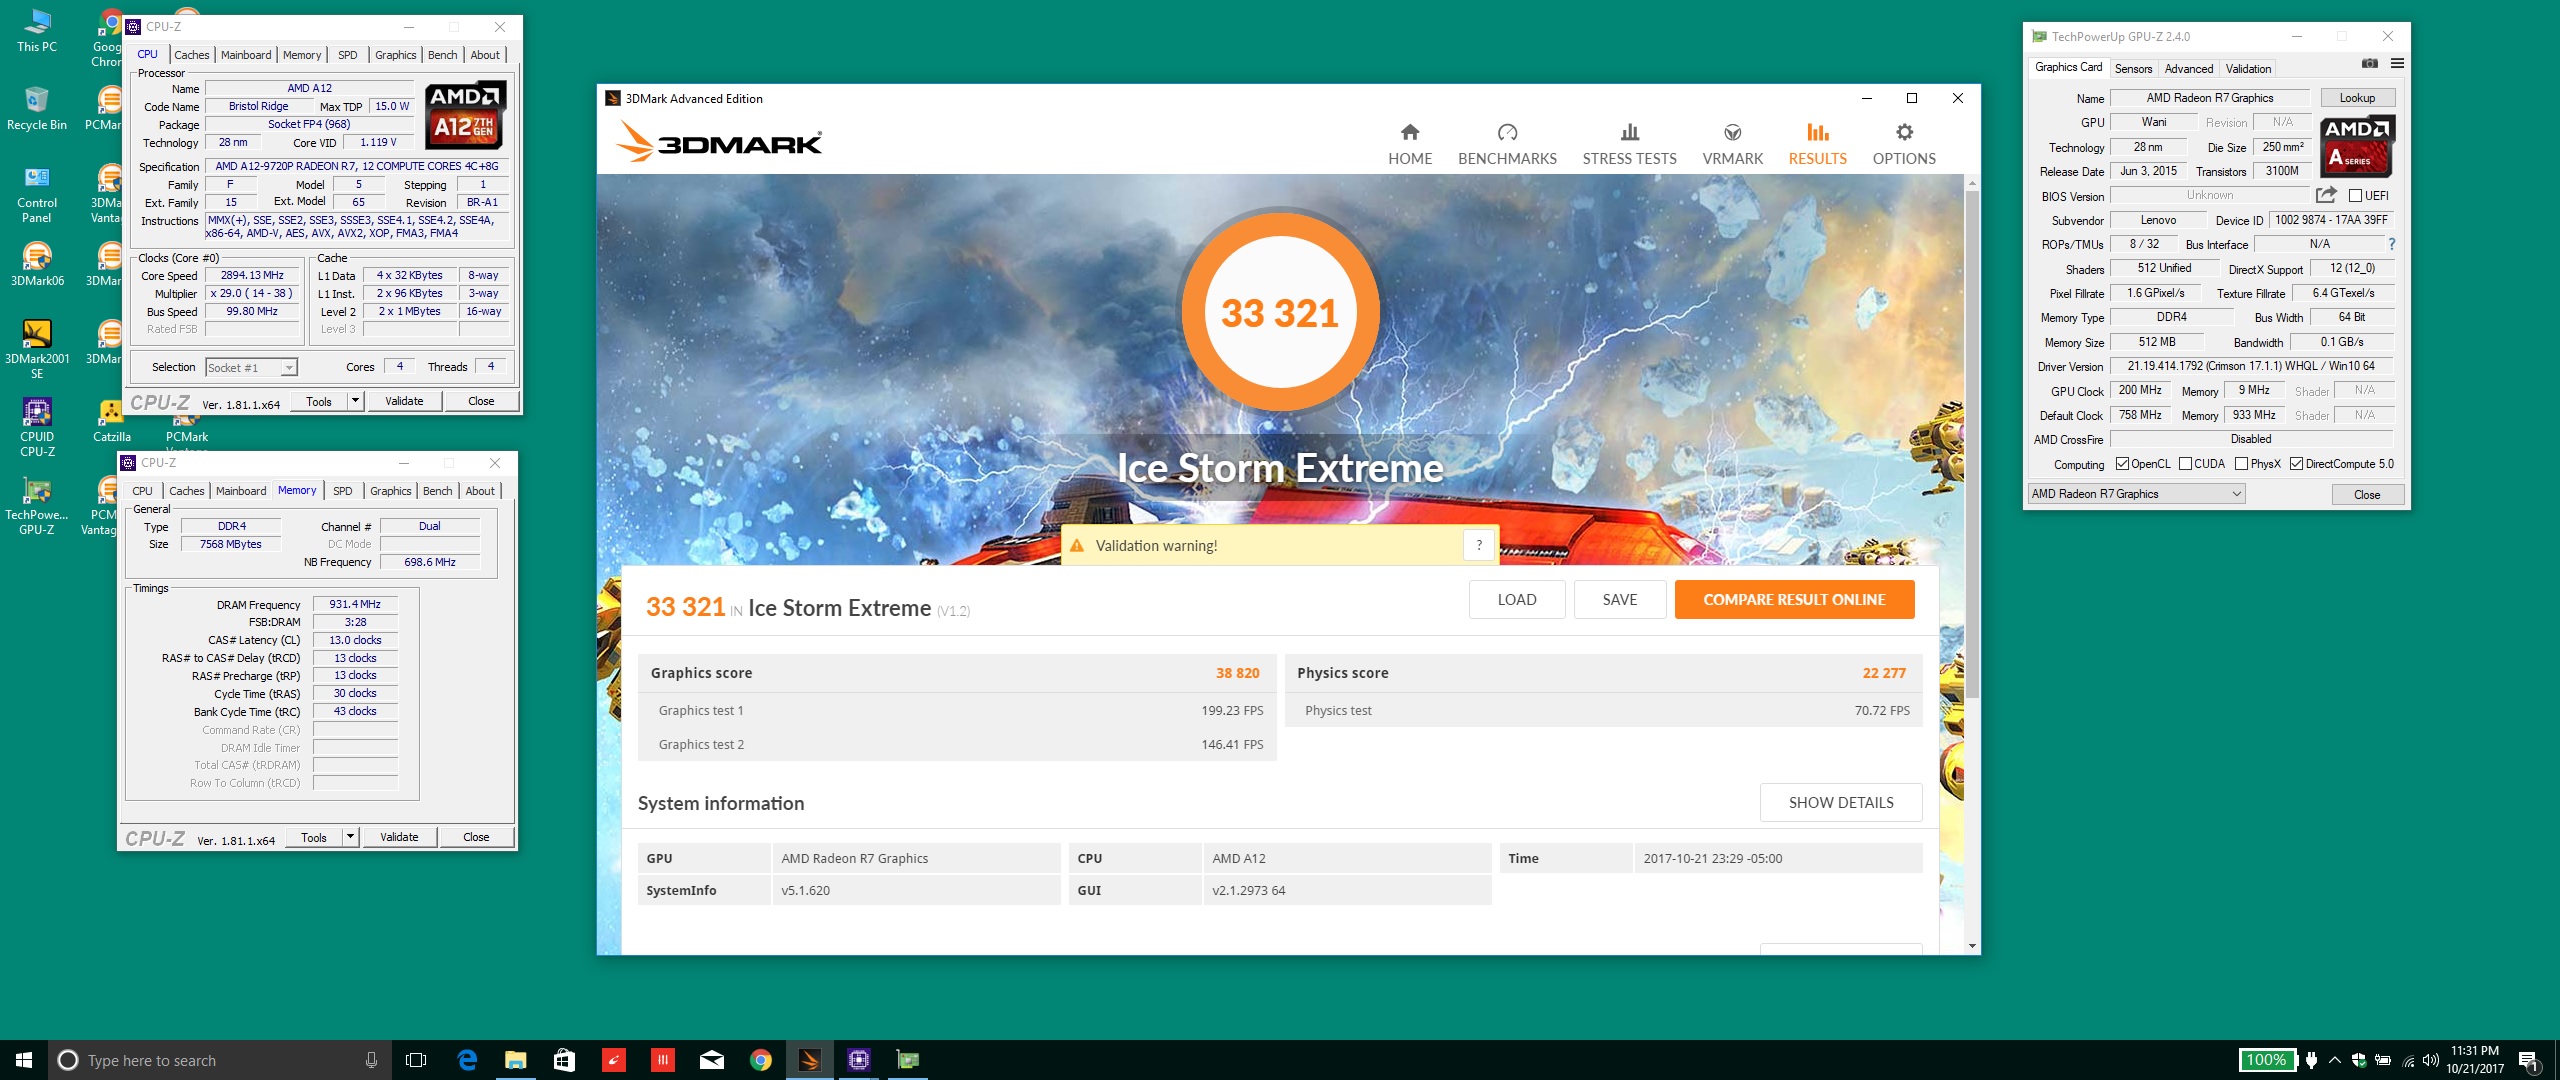Viewport: 2560px width, 1080px height.
Task: Expand the Socket #1 selection dropdown in CPU-Z
Action: pos(288,368)
